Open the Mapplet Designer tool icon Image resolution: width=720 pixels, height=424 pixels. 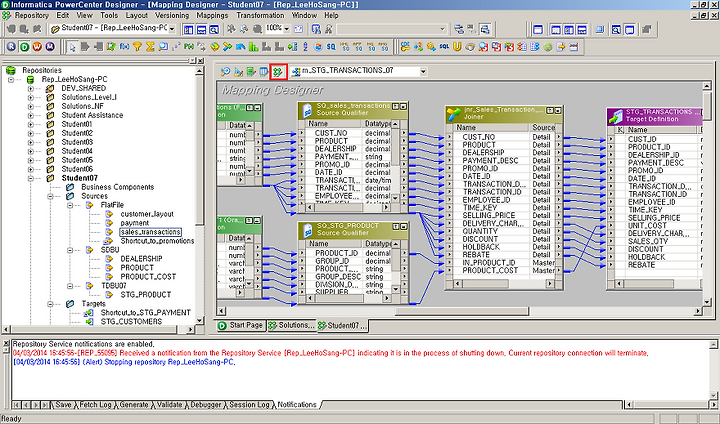pos(264,72)
